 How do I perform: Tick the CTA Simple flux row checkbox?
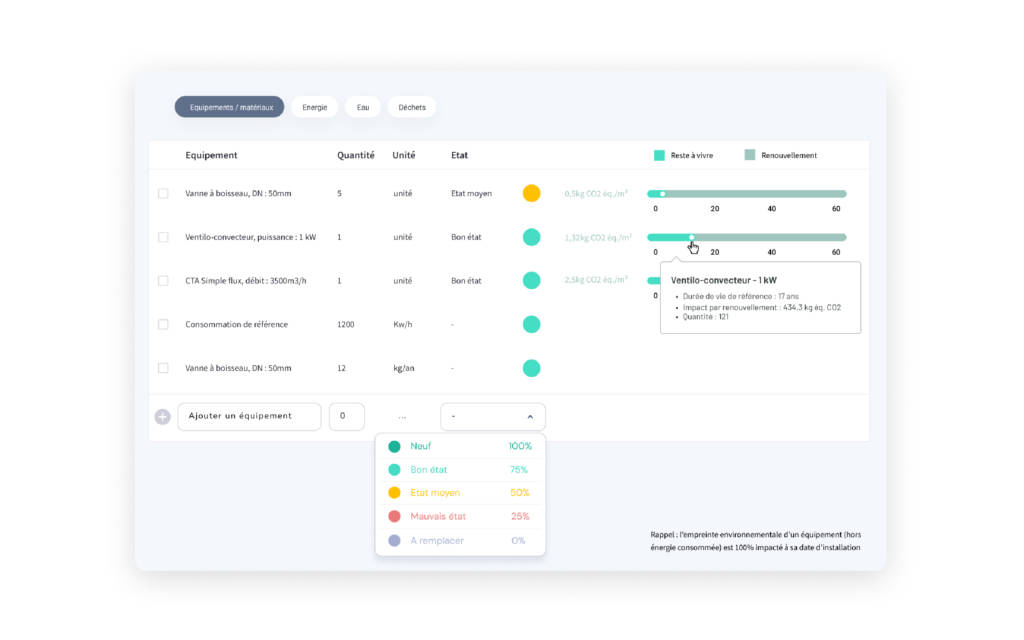pos(163,281)
